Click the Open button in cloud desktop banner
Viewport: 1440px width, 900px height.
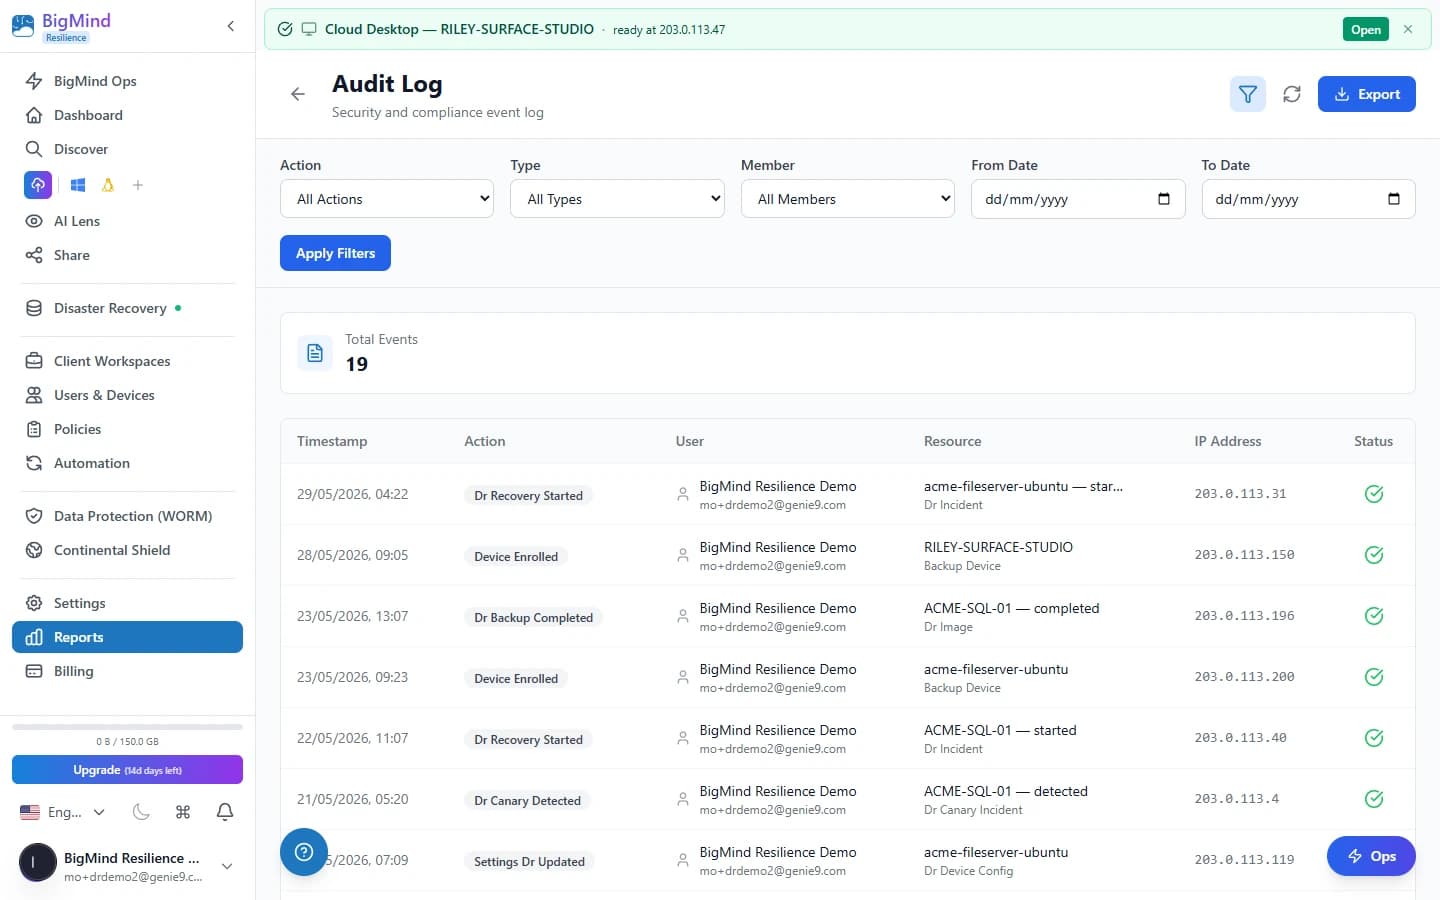point(1365,29)
